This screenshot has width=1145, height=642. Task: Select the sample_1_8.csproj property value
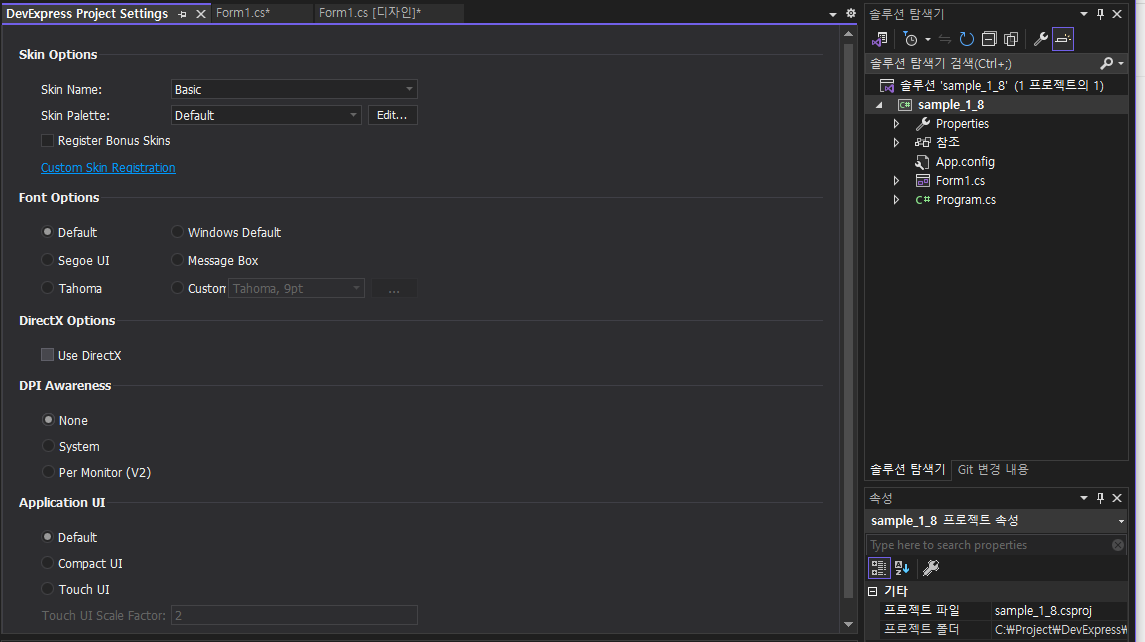click(x=1059, y=611)
